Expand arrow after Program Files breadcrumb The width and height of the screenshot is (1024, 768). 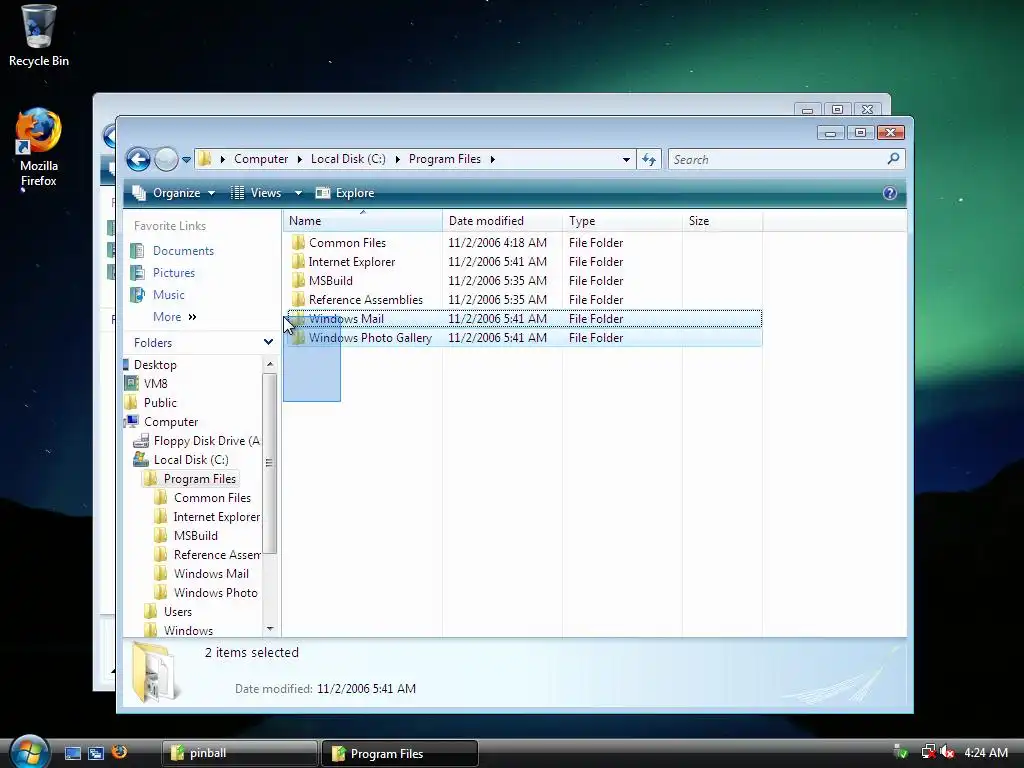(x=492, y=159)
